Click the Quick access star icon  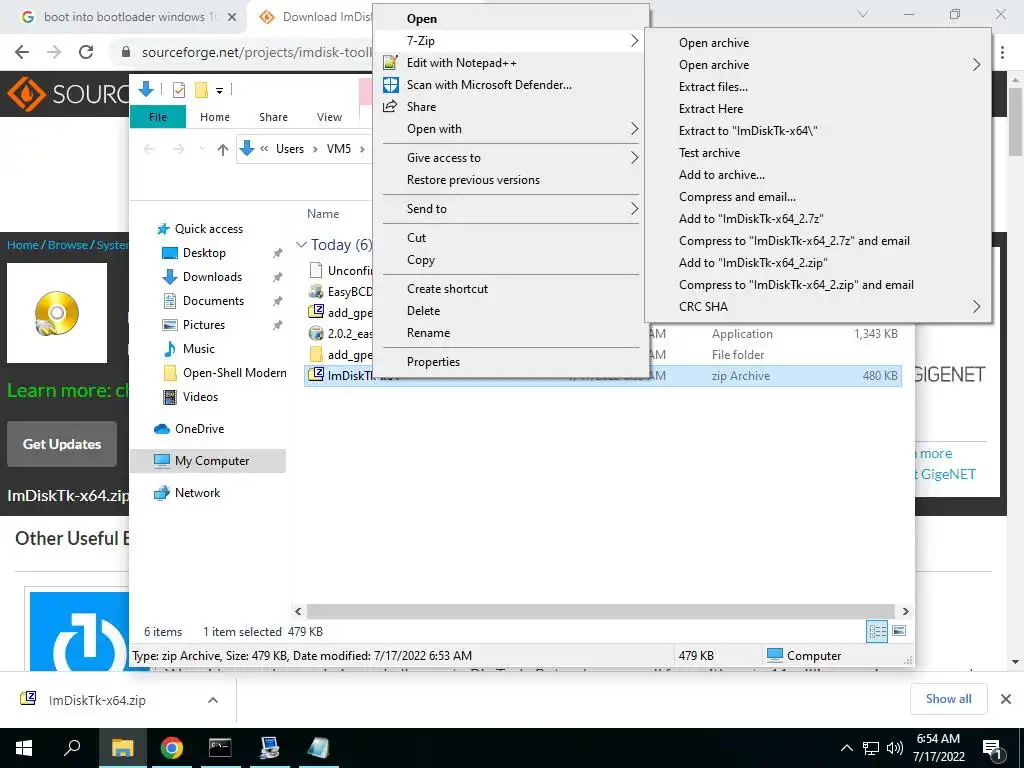pos(163,229)
